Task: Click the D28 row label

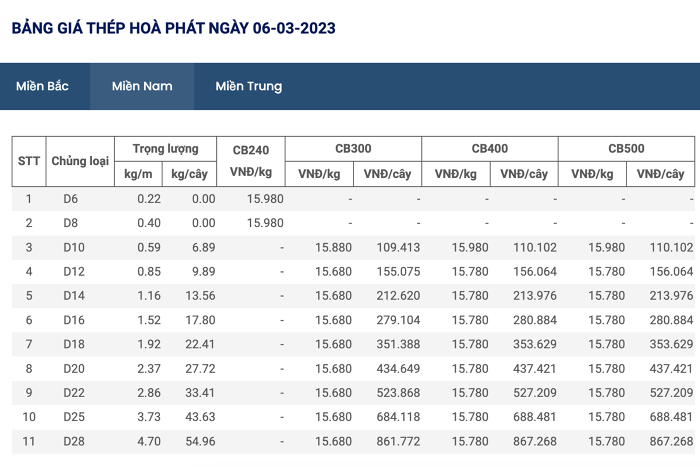Action: 74,442
